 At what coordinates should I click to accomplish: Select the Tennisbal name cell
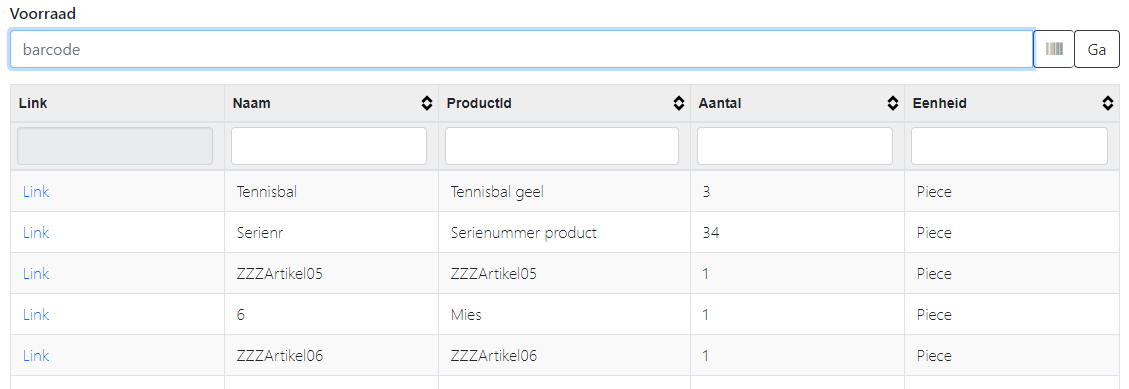pos(331,192)
